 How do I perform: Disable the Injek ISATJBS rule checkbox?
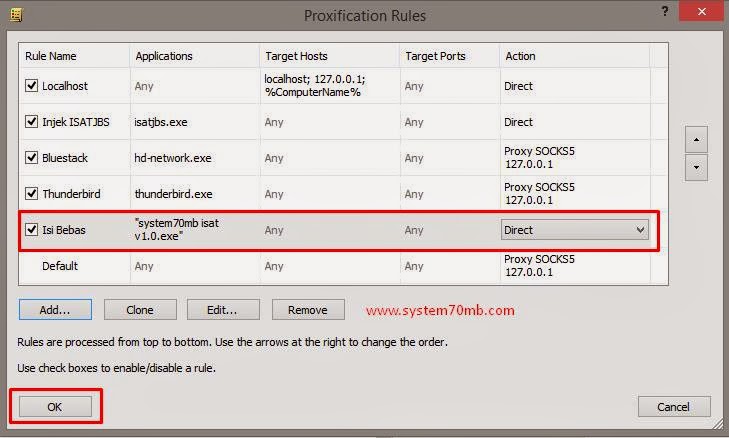point(31,121)
